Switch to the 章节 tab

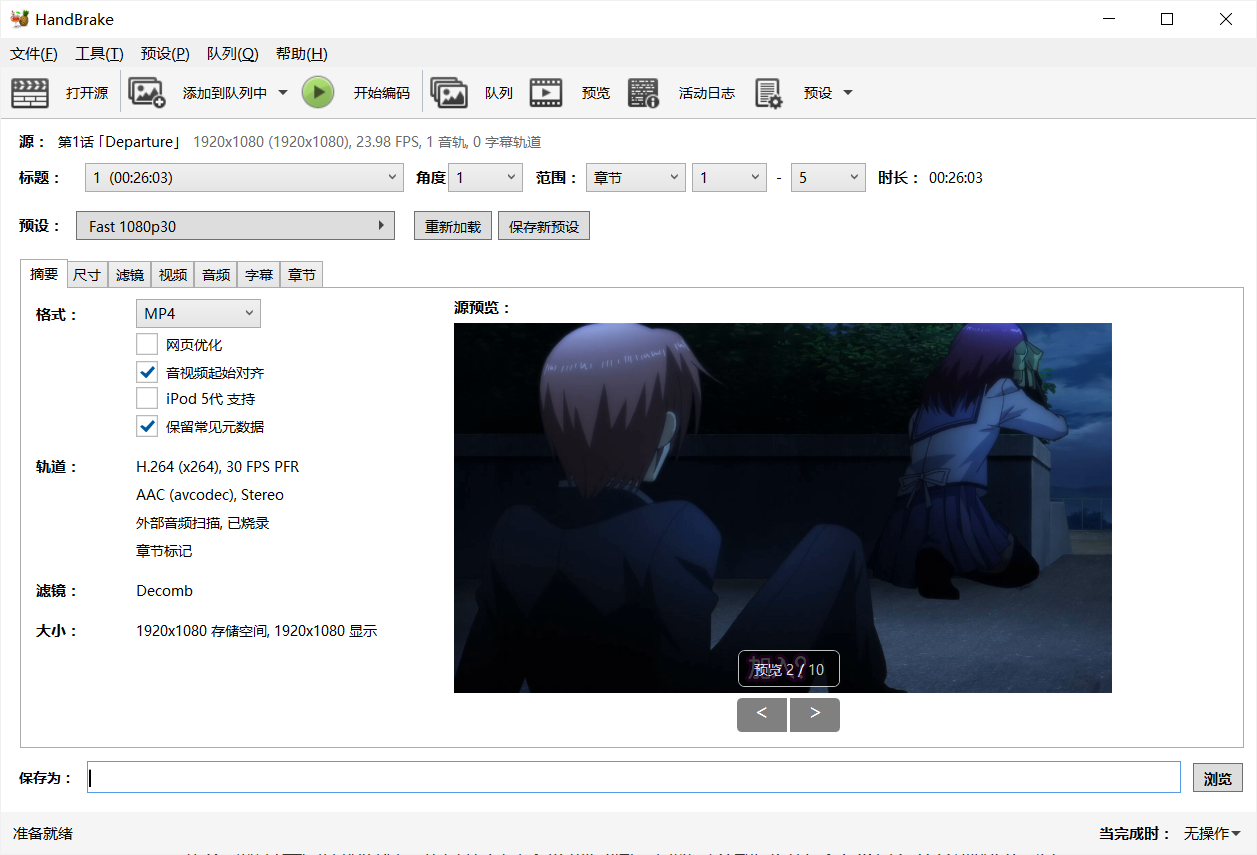pos(302,275)
